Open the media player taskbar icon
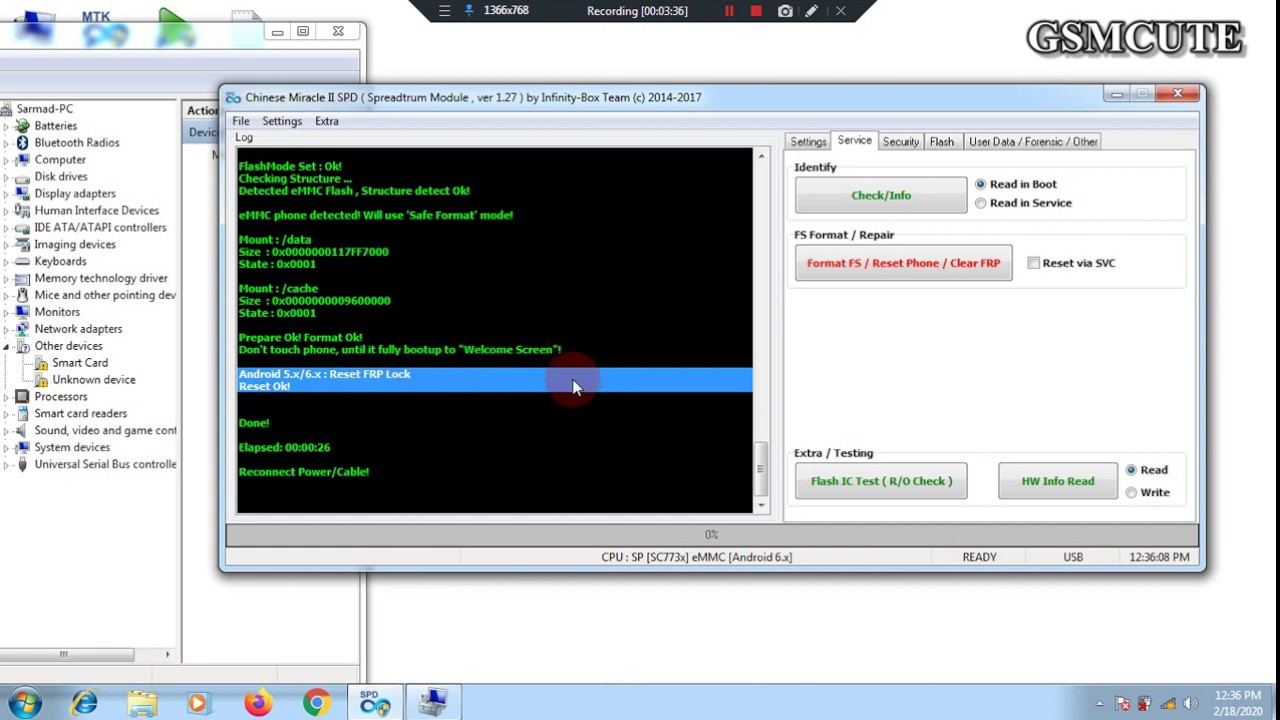Screen dimensions: 1280x720 [x=198, y=703]
